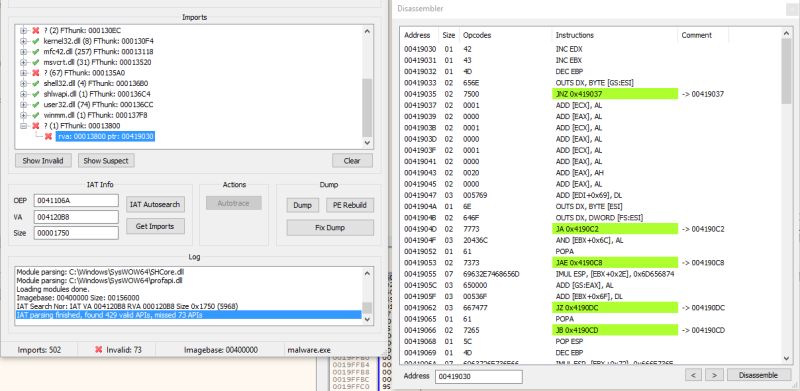Go forward with the > button in Disassembler
Image resolution: width=800 pixels, height=391 pixels.
click(714, 375)
